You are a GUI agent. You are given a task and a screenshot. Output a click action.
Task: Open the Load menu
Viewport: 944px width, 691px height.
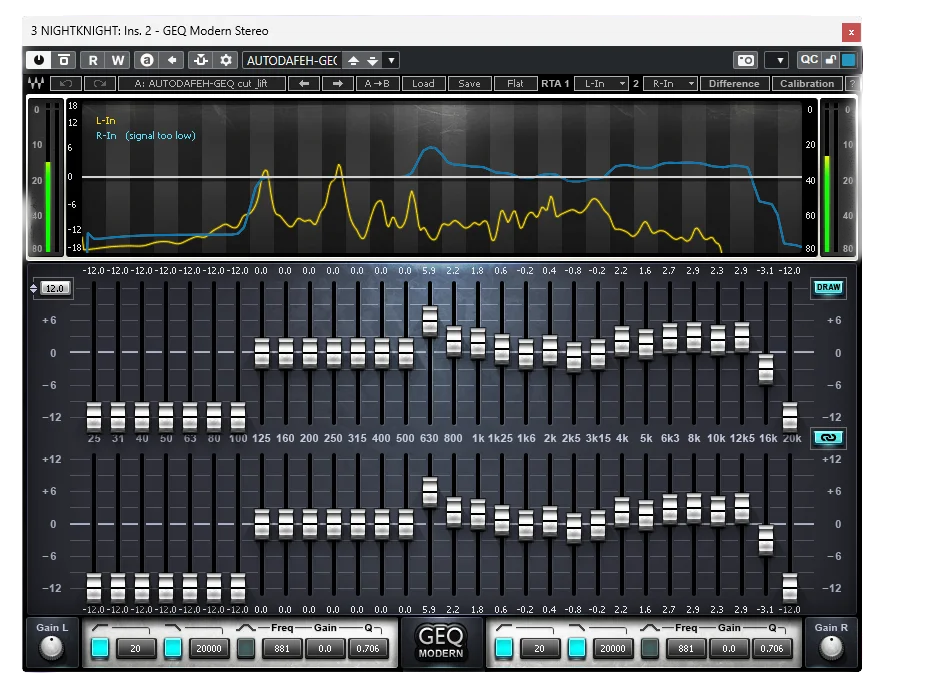coord(423,84)
